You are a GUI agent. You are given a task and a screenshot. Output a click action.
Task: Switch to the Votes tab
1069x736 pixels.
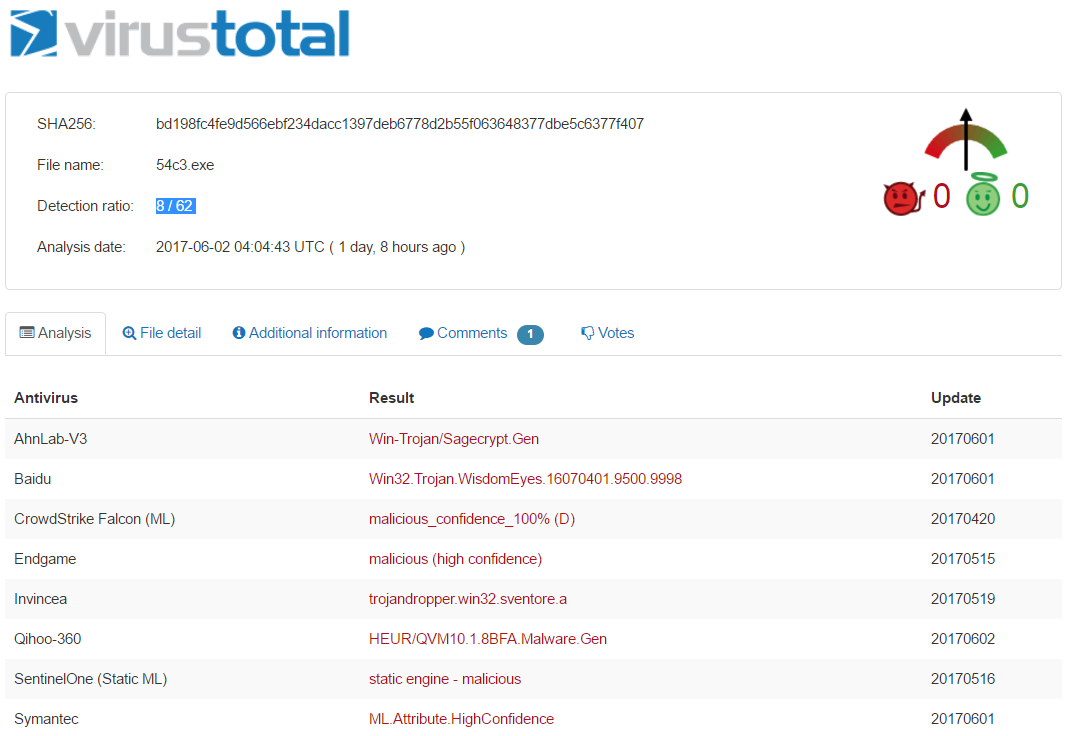[607, 333]
